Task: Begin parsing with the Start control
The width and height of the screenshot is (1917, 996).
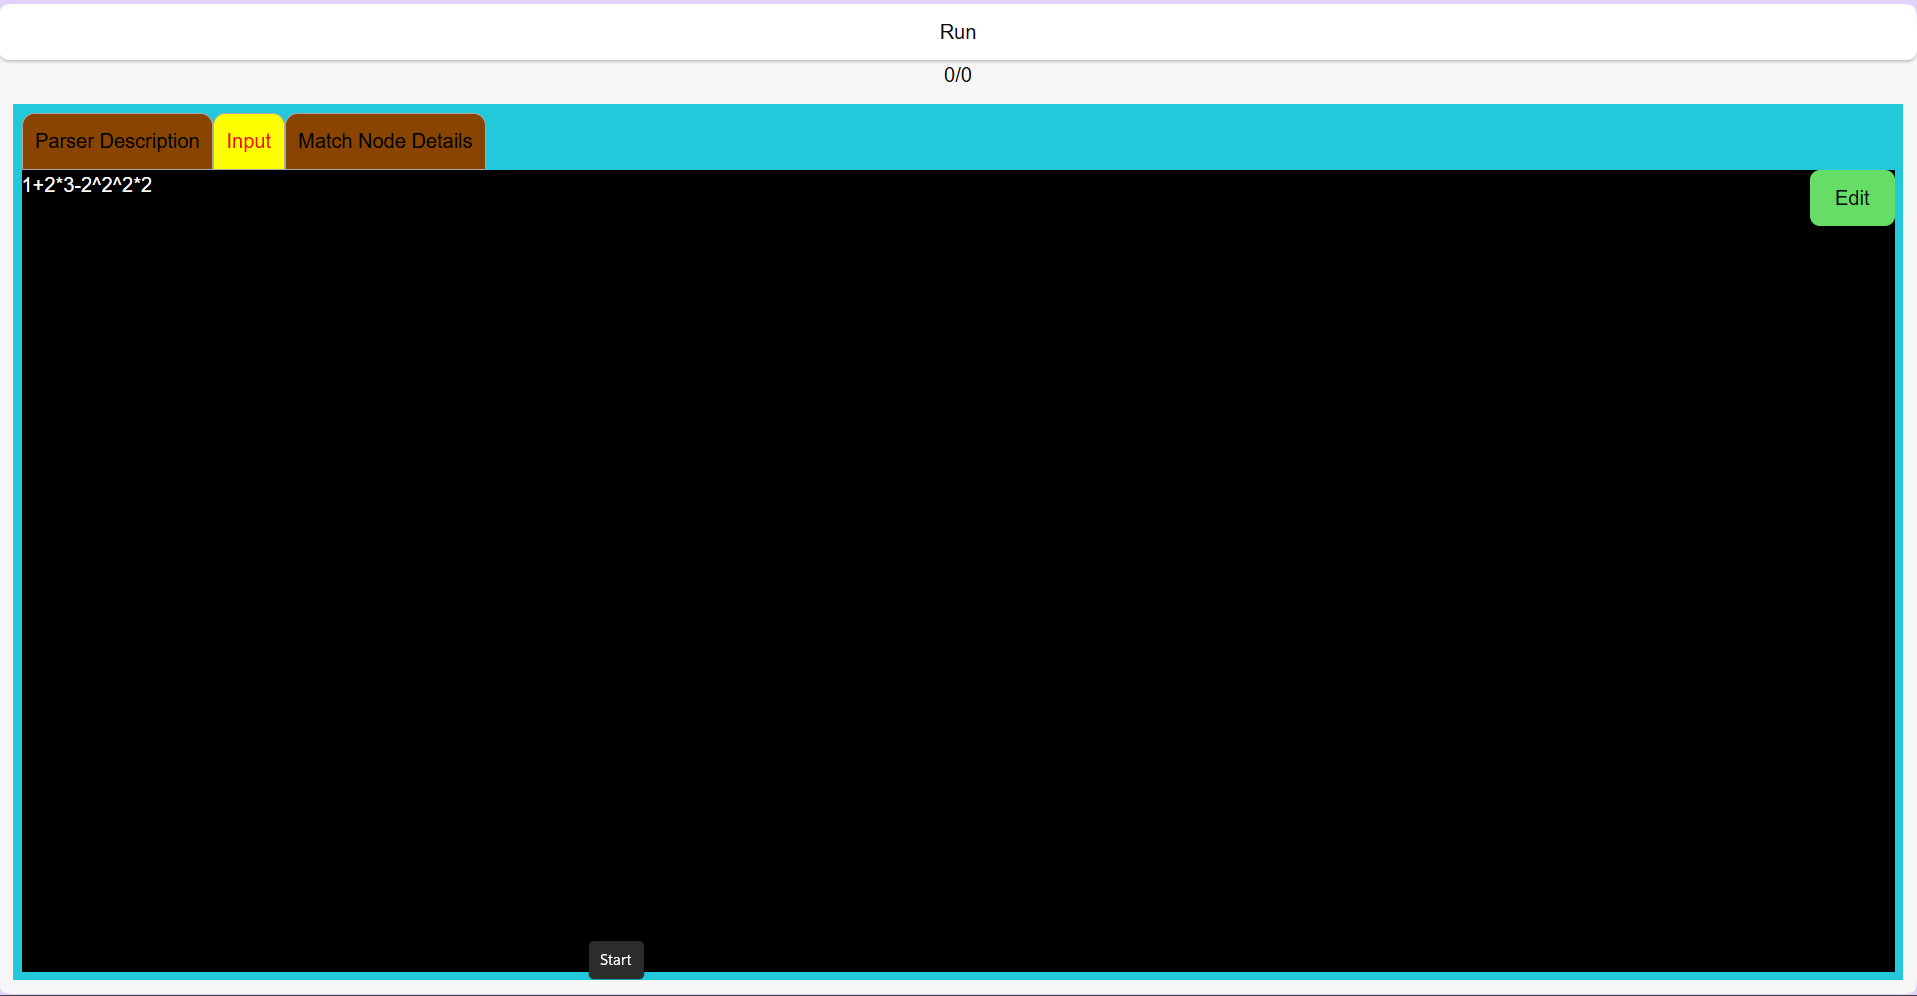Action: 615,959
